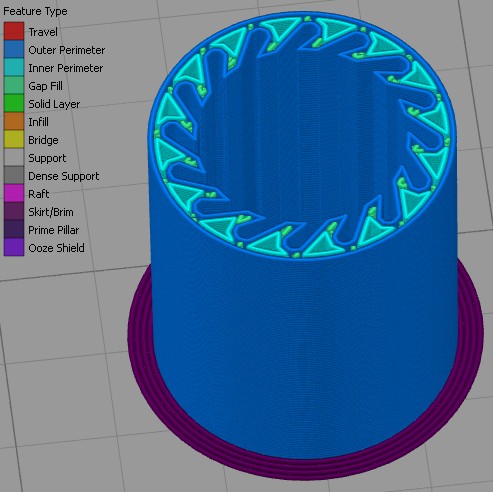Click the "Skirt/Brim" legend label
This screenshot has height=492, width=493.
(x=51, y=212)
